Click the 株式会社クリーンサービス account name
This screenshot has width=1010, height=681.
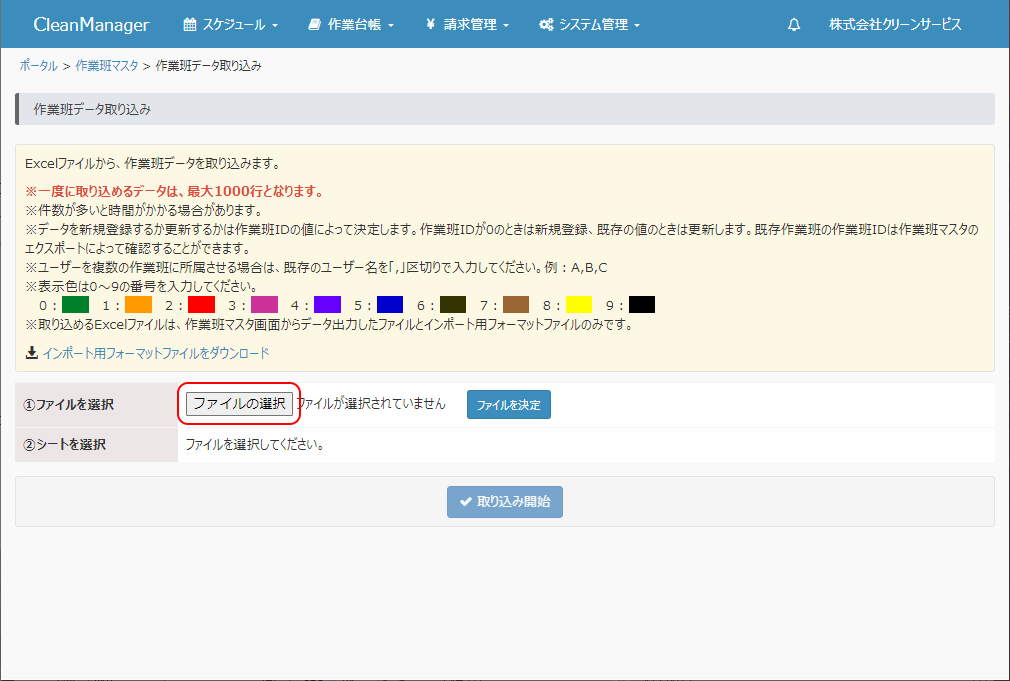pyautogui.click(x=895, y=24)
